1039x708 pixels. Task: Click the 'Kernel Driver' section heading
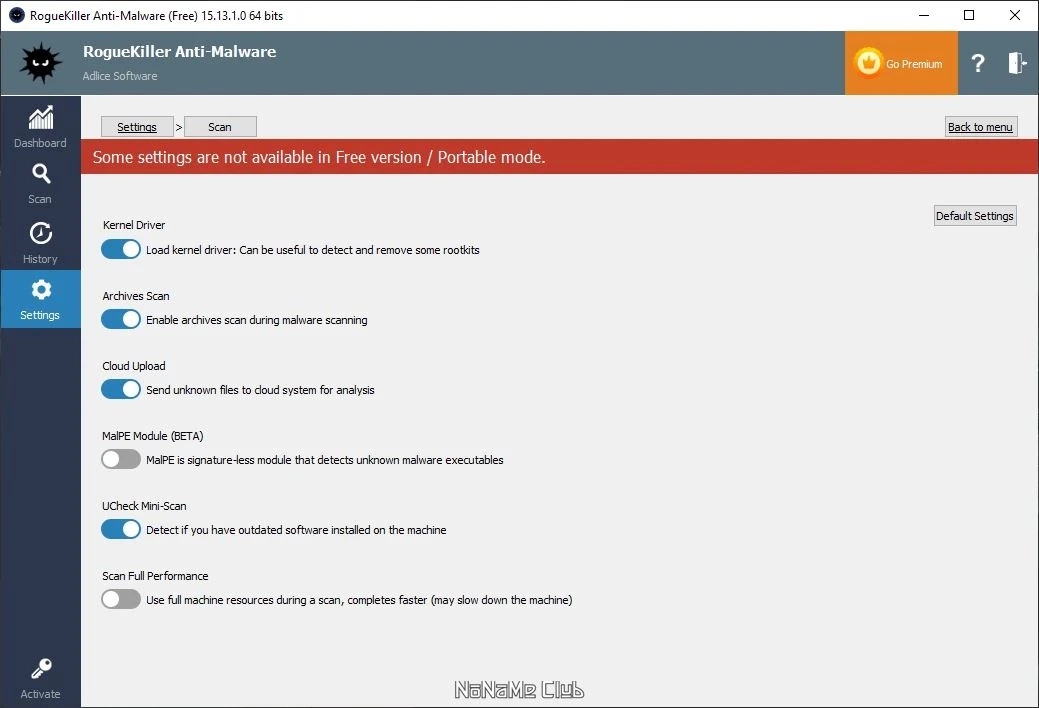click(x=134, y=225)
